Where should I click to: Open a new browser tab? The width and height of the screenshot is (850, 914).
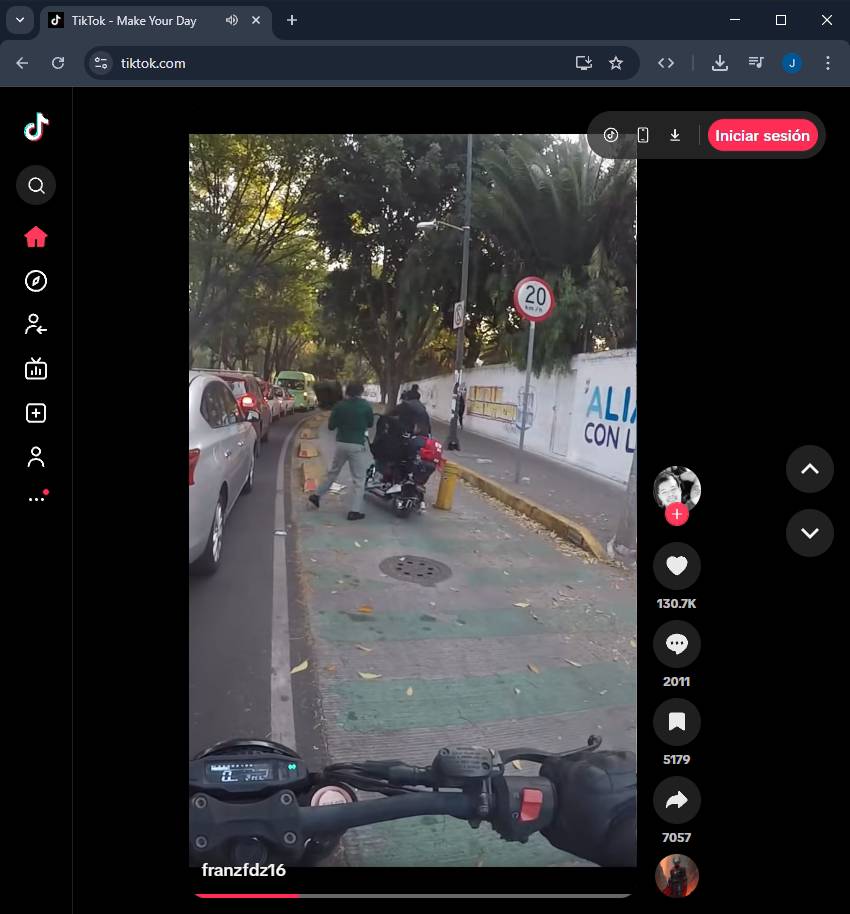coord(292,20)
